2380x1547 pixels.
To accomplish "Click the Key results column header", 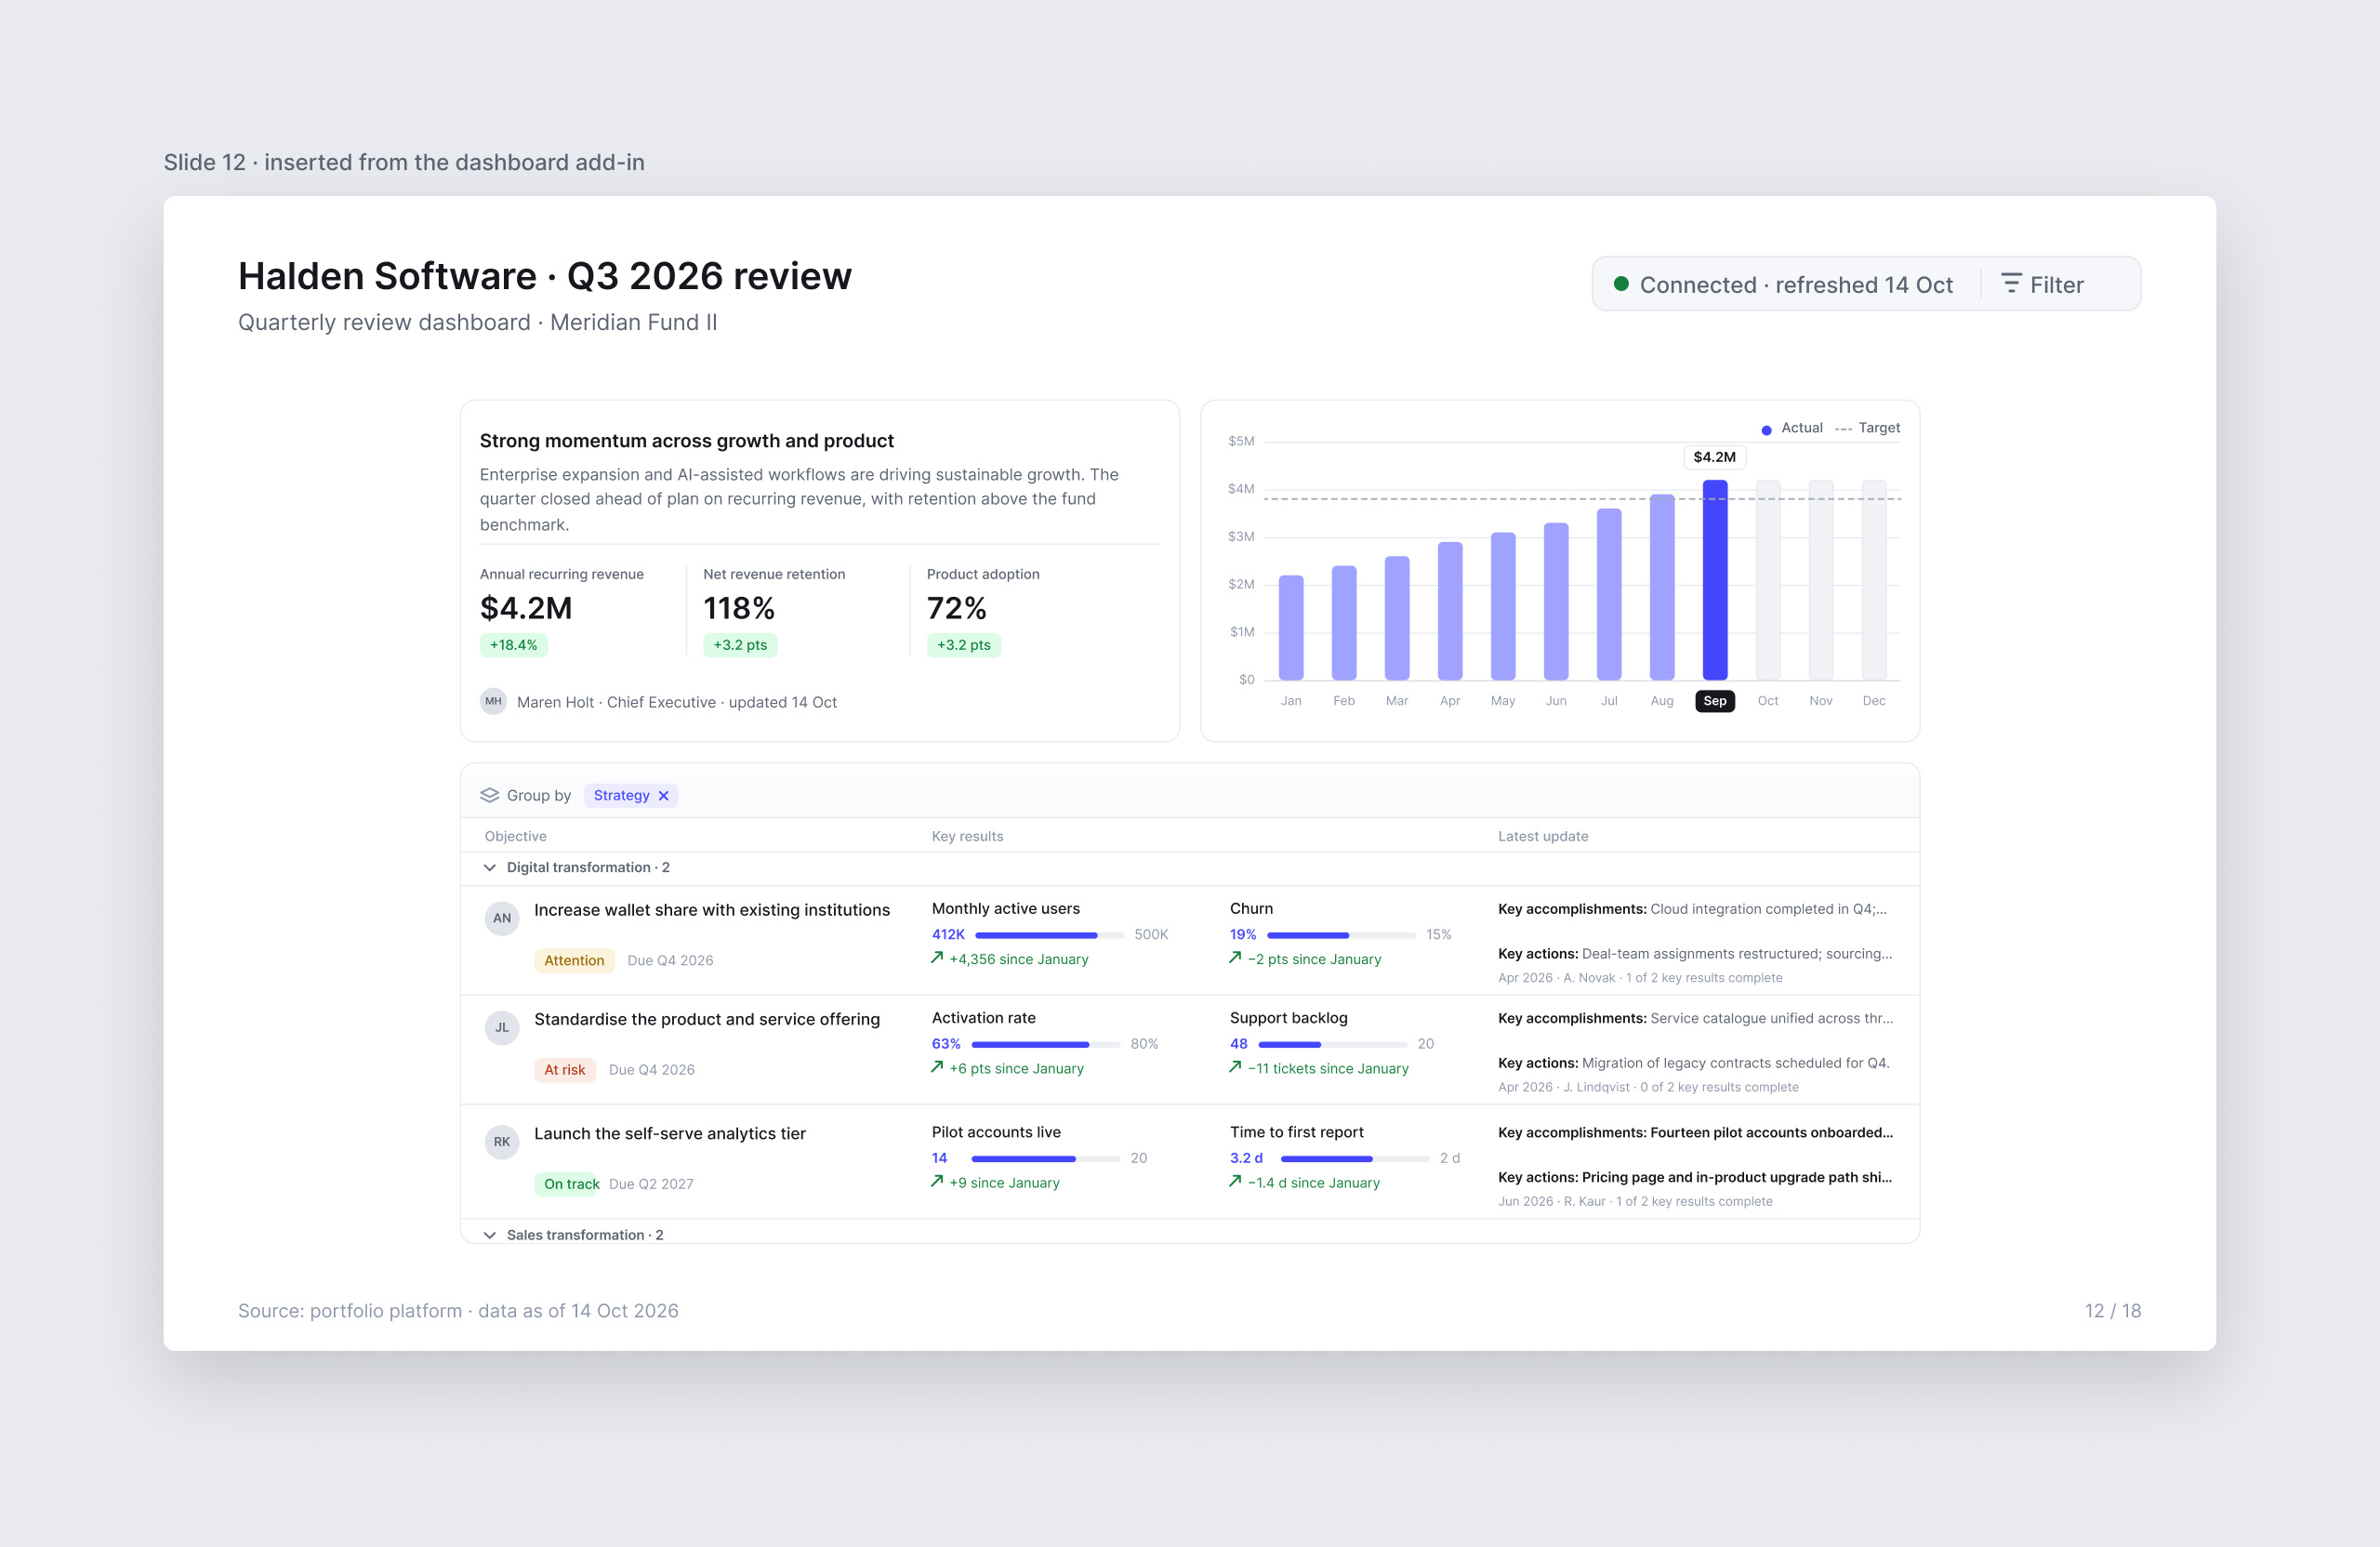I will tap(967, 836).
